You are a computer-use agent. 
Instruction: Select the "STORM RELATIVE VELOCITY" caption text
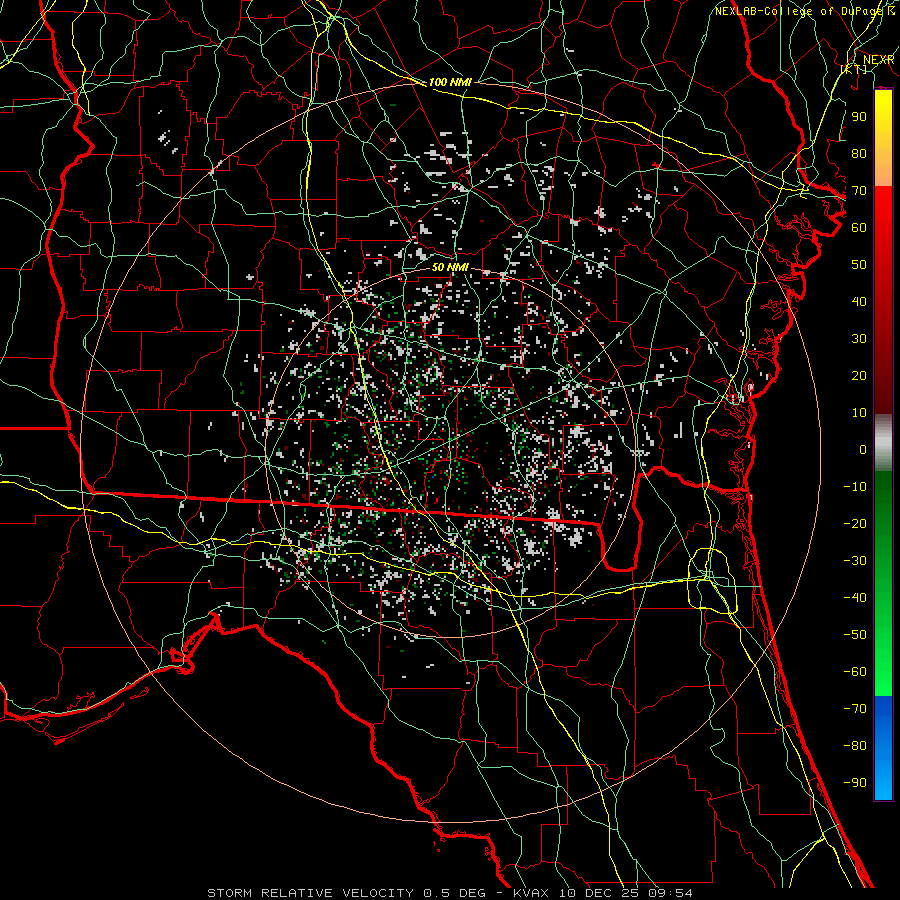point(310,893)
